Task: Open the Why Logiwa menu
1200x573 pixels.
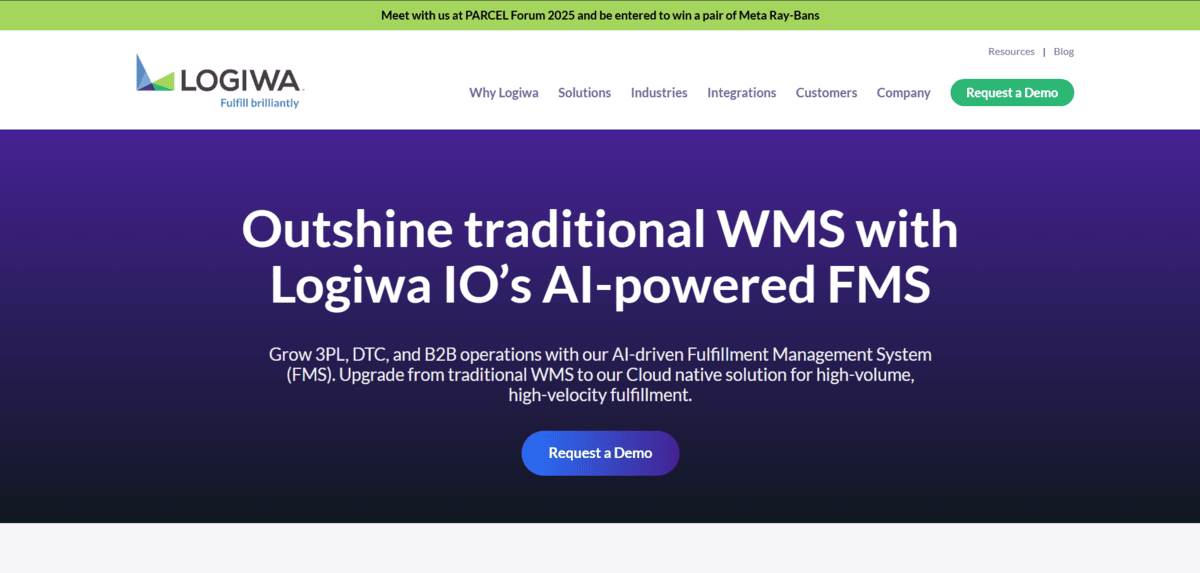Action: click(x=504, y=93)
